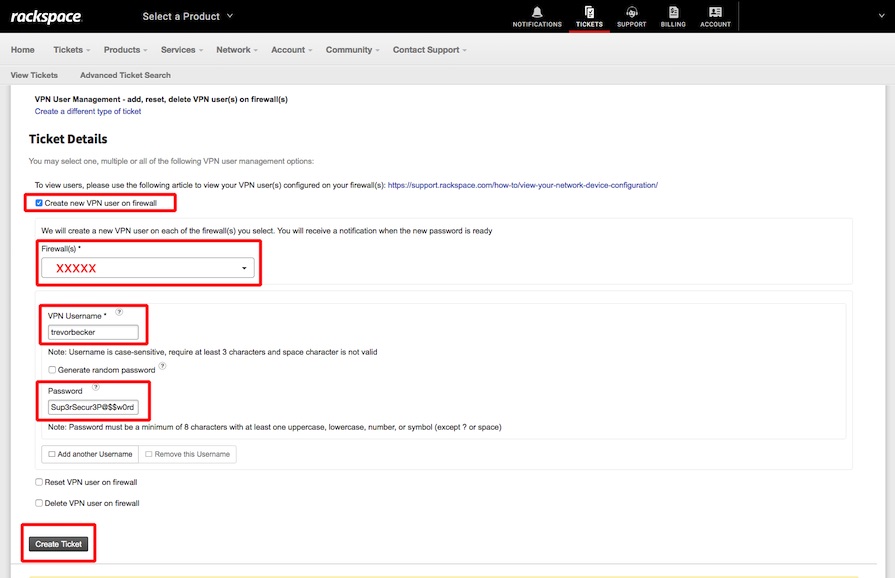This screenshot has width=895, height=578.
Task: Uncheck Create new VPN user on firewall
Action: pos(39,203)
